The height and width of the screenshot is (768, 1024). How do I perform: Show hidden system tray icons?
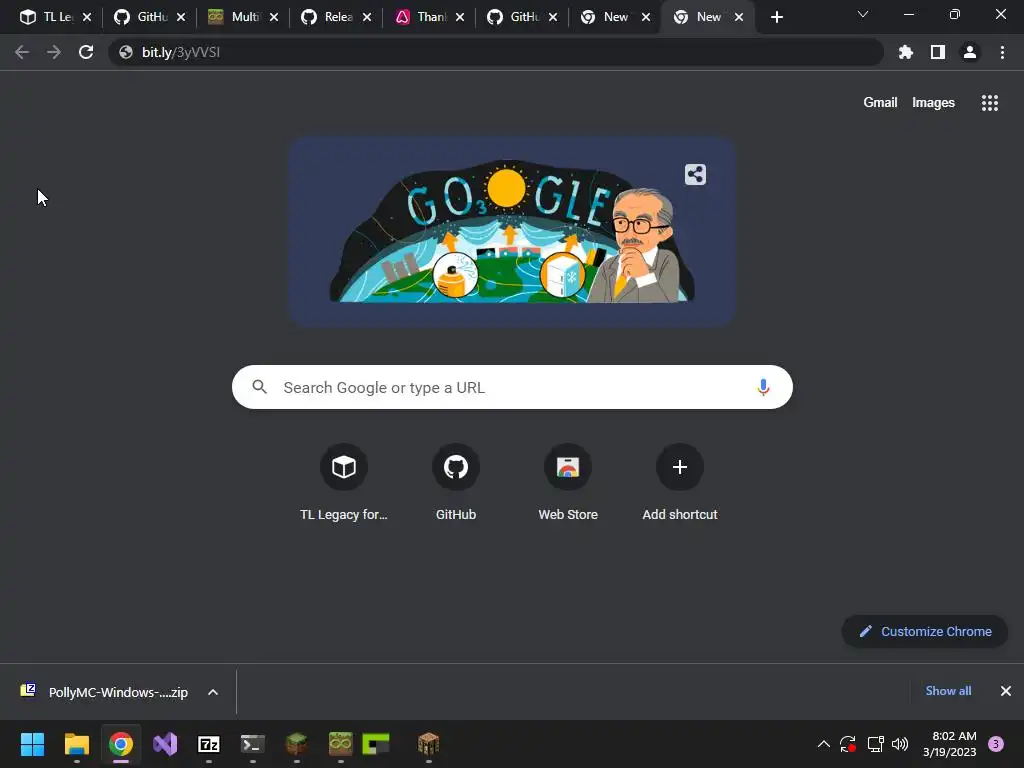pos(824,744)
